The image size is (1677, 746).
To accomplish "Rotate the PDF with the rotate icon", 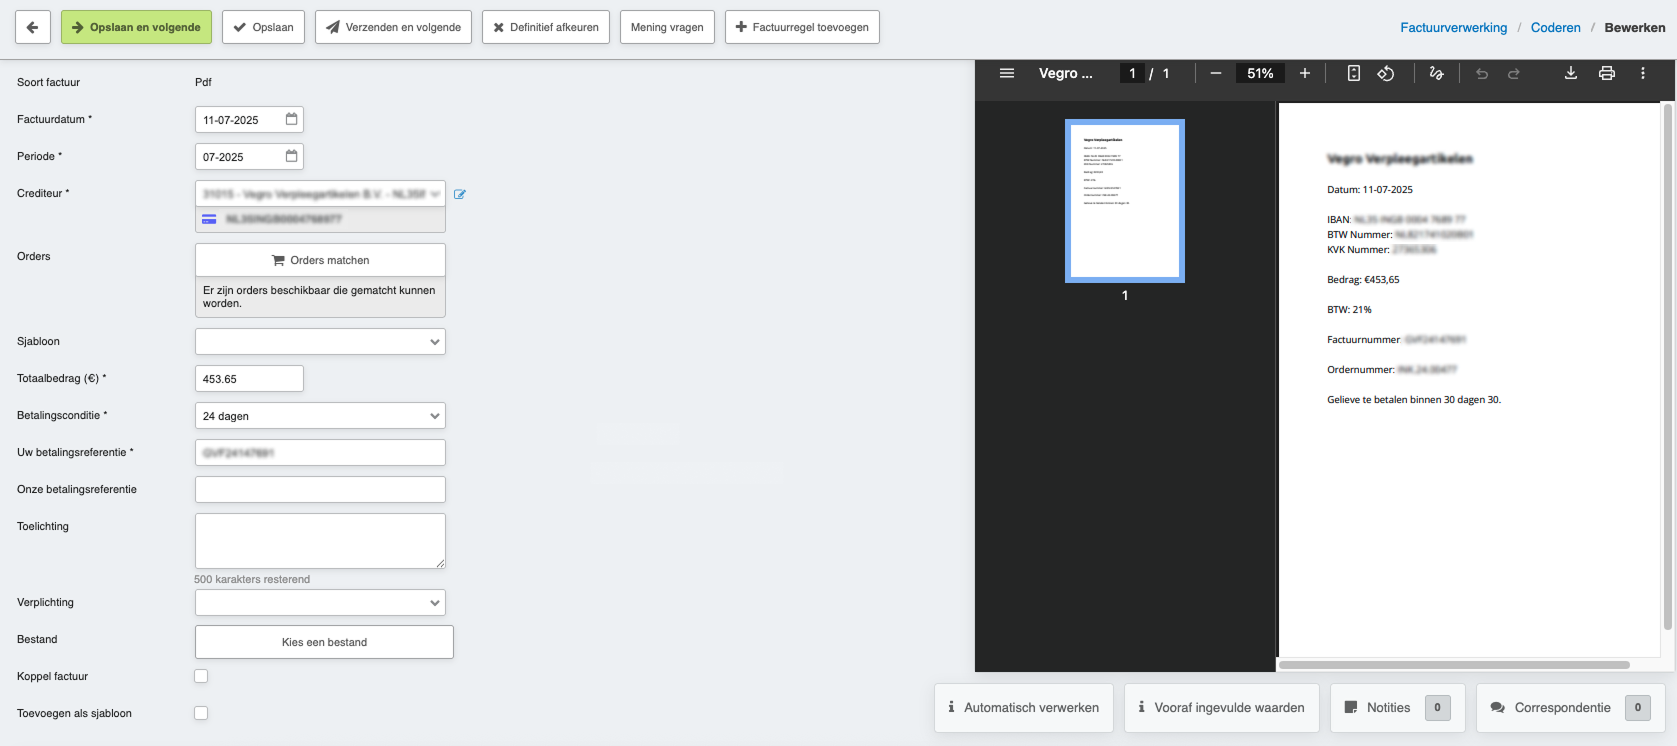I will coord(1386,73).
